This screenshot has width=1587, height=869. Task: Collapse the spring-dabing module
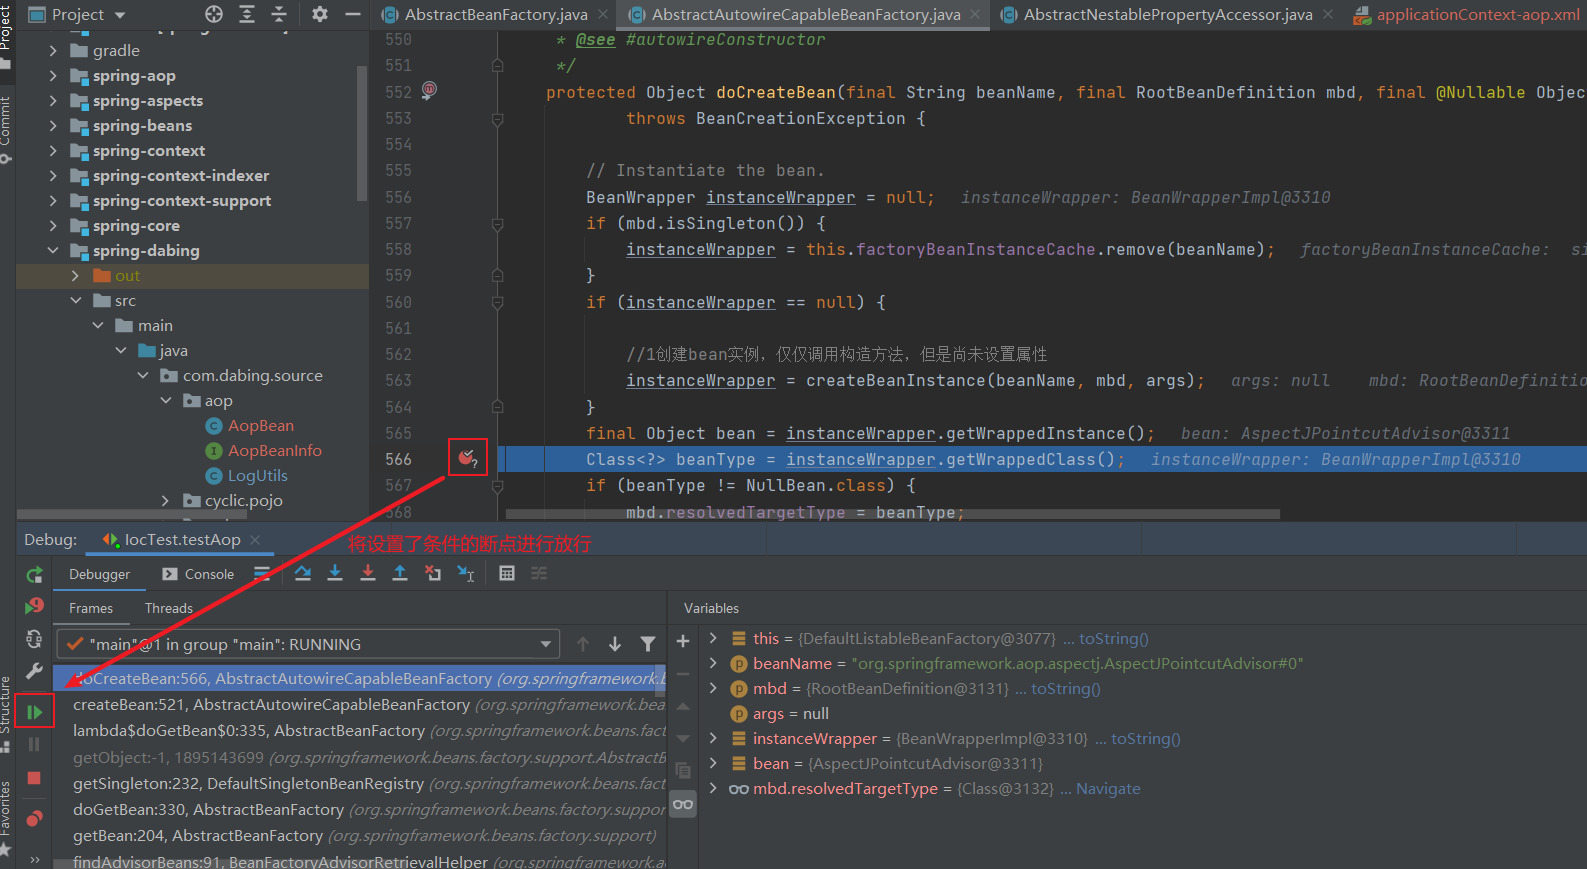click(53, 250)
